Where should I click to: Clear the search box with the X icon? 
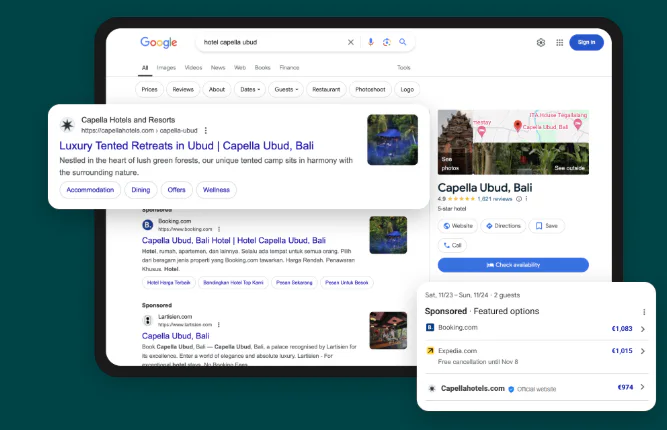[x=351, y=42]
